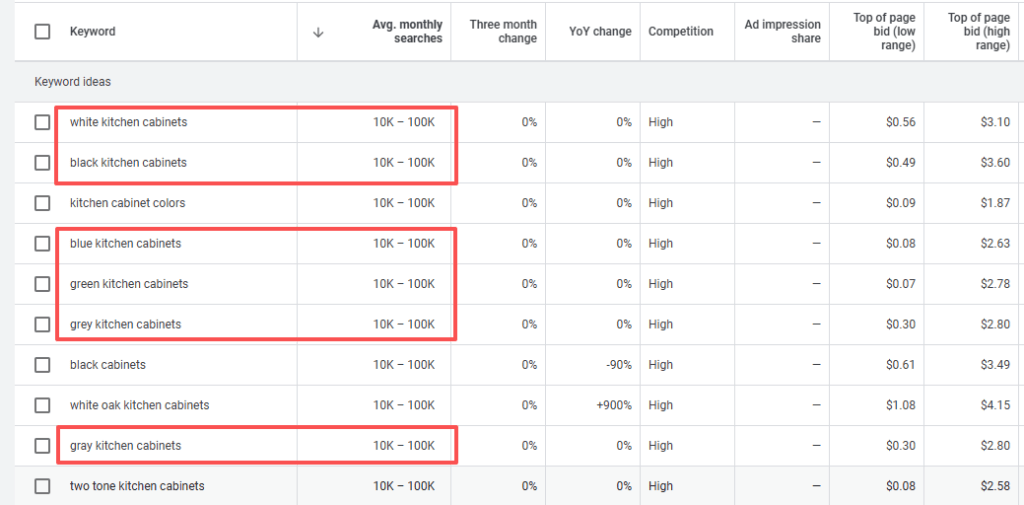Select the two tone kitchen cabinets checkbox
The width and height of the screenshot is (1024, 505).
(42, 486)
